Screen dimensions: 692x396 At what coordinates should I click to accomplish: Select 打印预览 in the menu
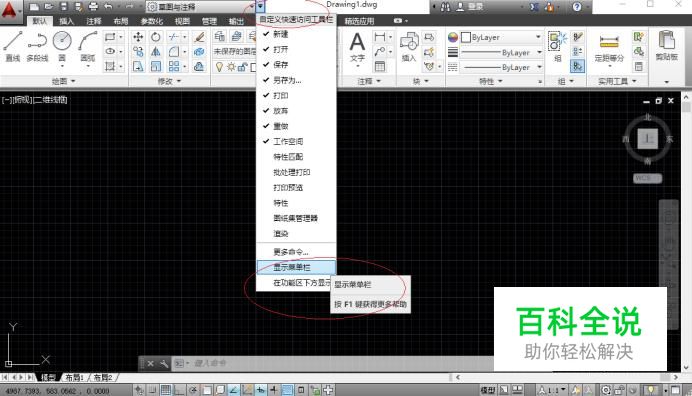(296, 188)
